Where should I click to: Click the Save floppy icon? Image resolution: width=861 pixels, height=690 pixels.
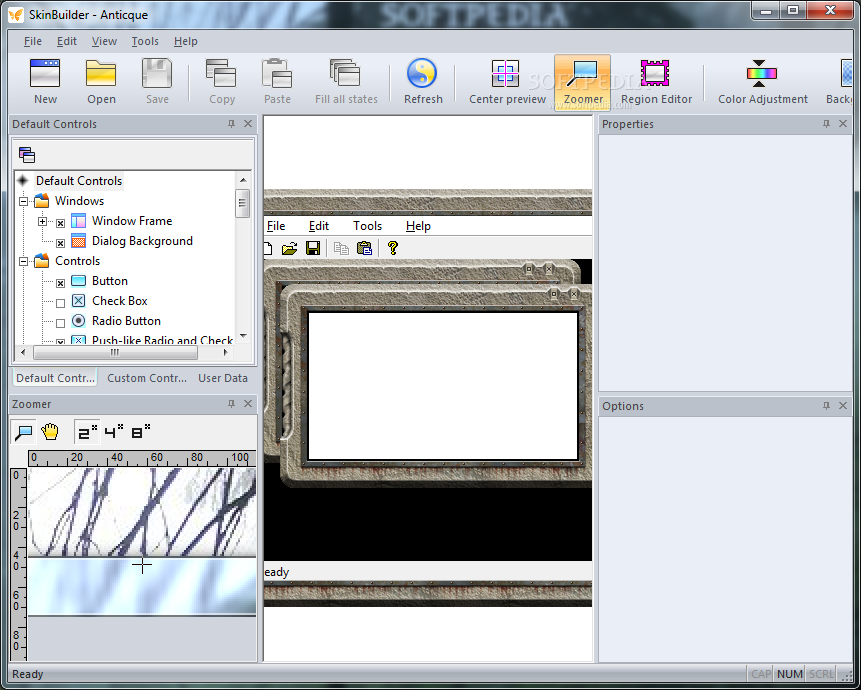click(157, 74)
